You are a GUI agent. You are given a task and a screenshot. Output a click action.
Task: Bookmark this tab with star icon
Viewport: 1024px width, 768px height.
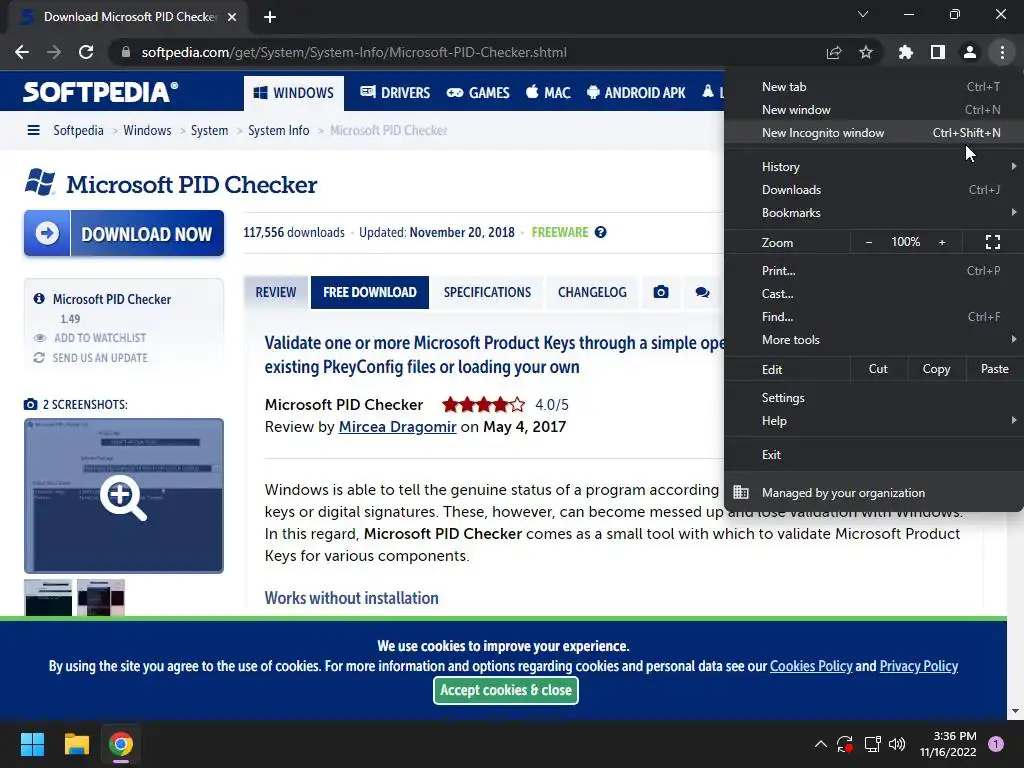point(866,52)
